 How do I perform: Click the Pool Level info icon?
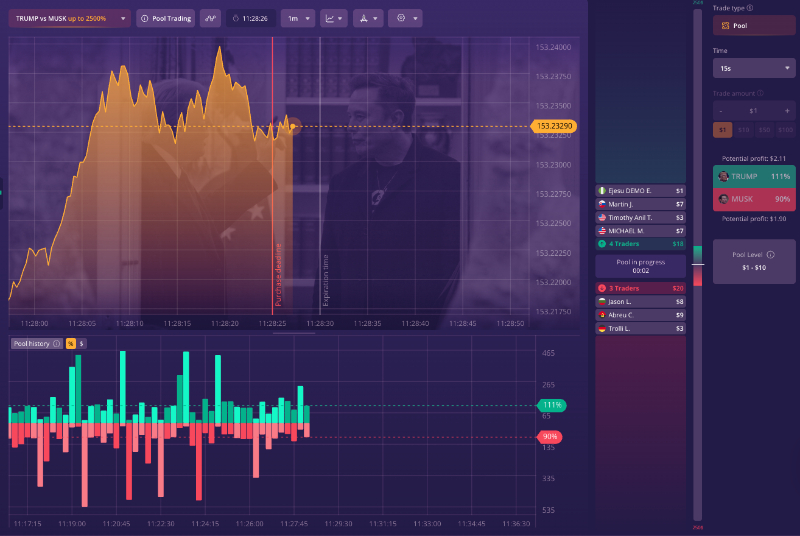[x=770, y=255]
